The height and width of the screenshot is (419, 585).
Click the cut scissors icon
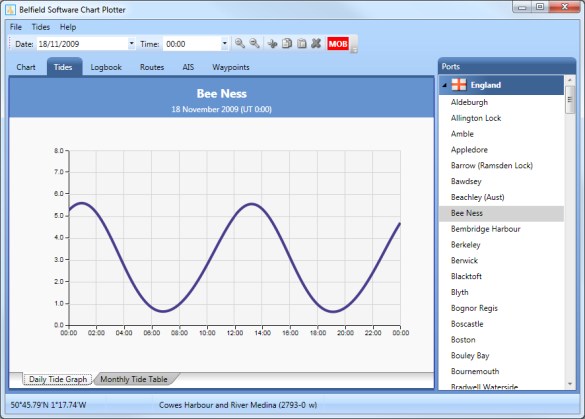pos(272,44)
